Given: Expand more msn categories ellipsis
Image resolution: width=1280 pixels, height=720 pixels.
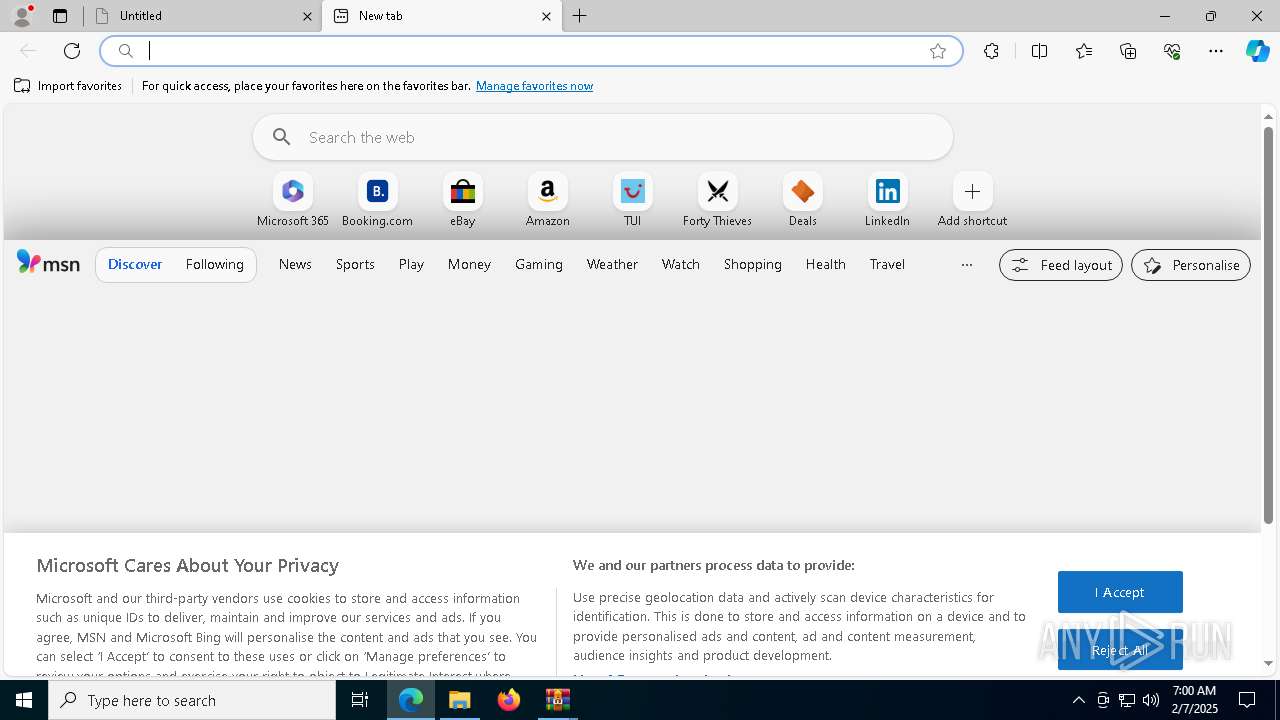Looking at the screenshot, I should point(966,265).
